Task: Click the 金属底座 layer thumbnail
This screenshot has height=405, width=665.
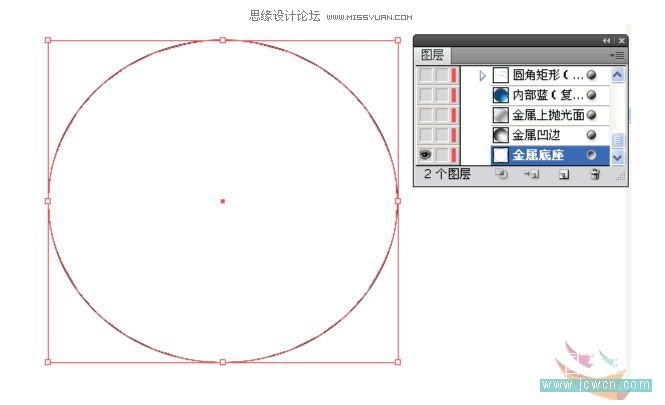Action: [x=500, y=155]
